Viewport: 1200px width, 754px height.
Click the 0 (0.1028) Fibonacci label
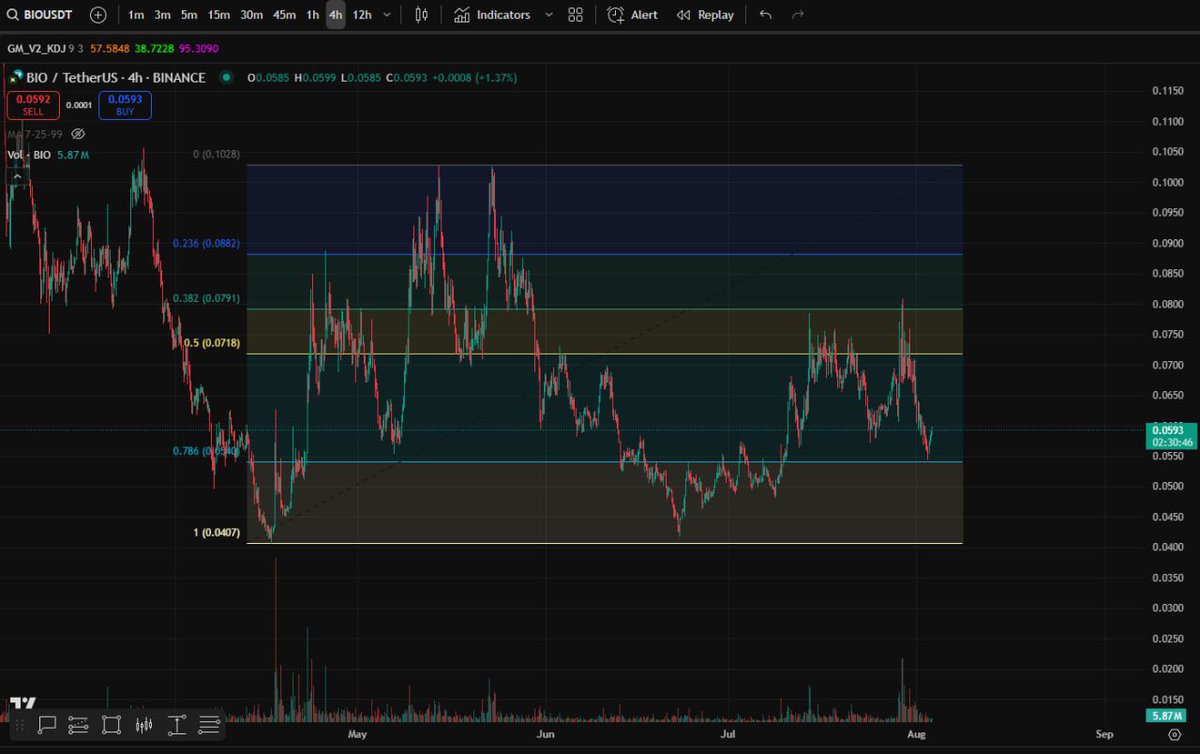click(216, 155)
